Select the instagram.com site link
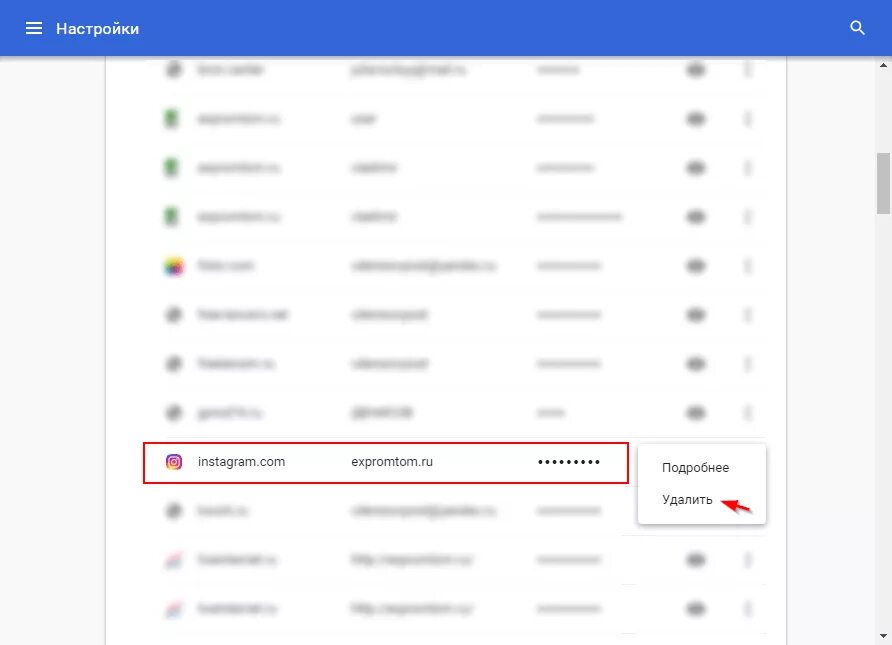This screenshot has width=892, height=645. (x=241, y=462)
